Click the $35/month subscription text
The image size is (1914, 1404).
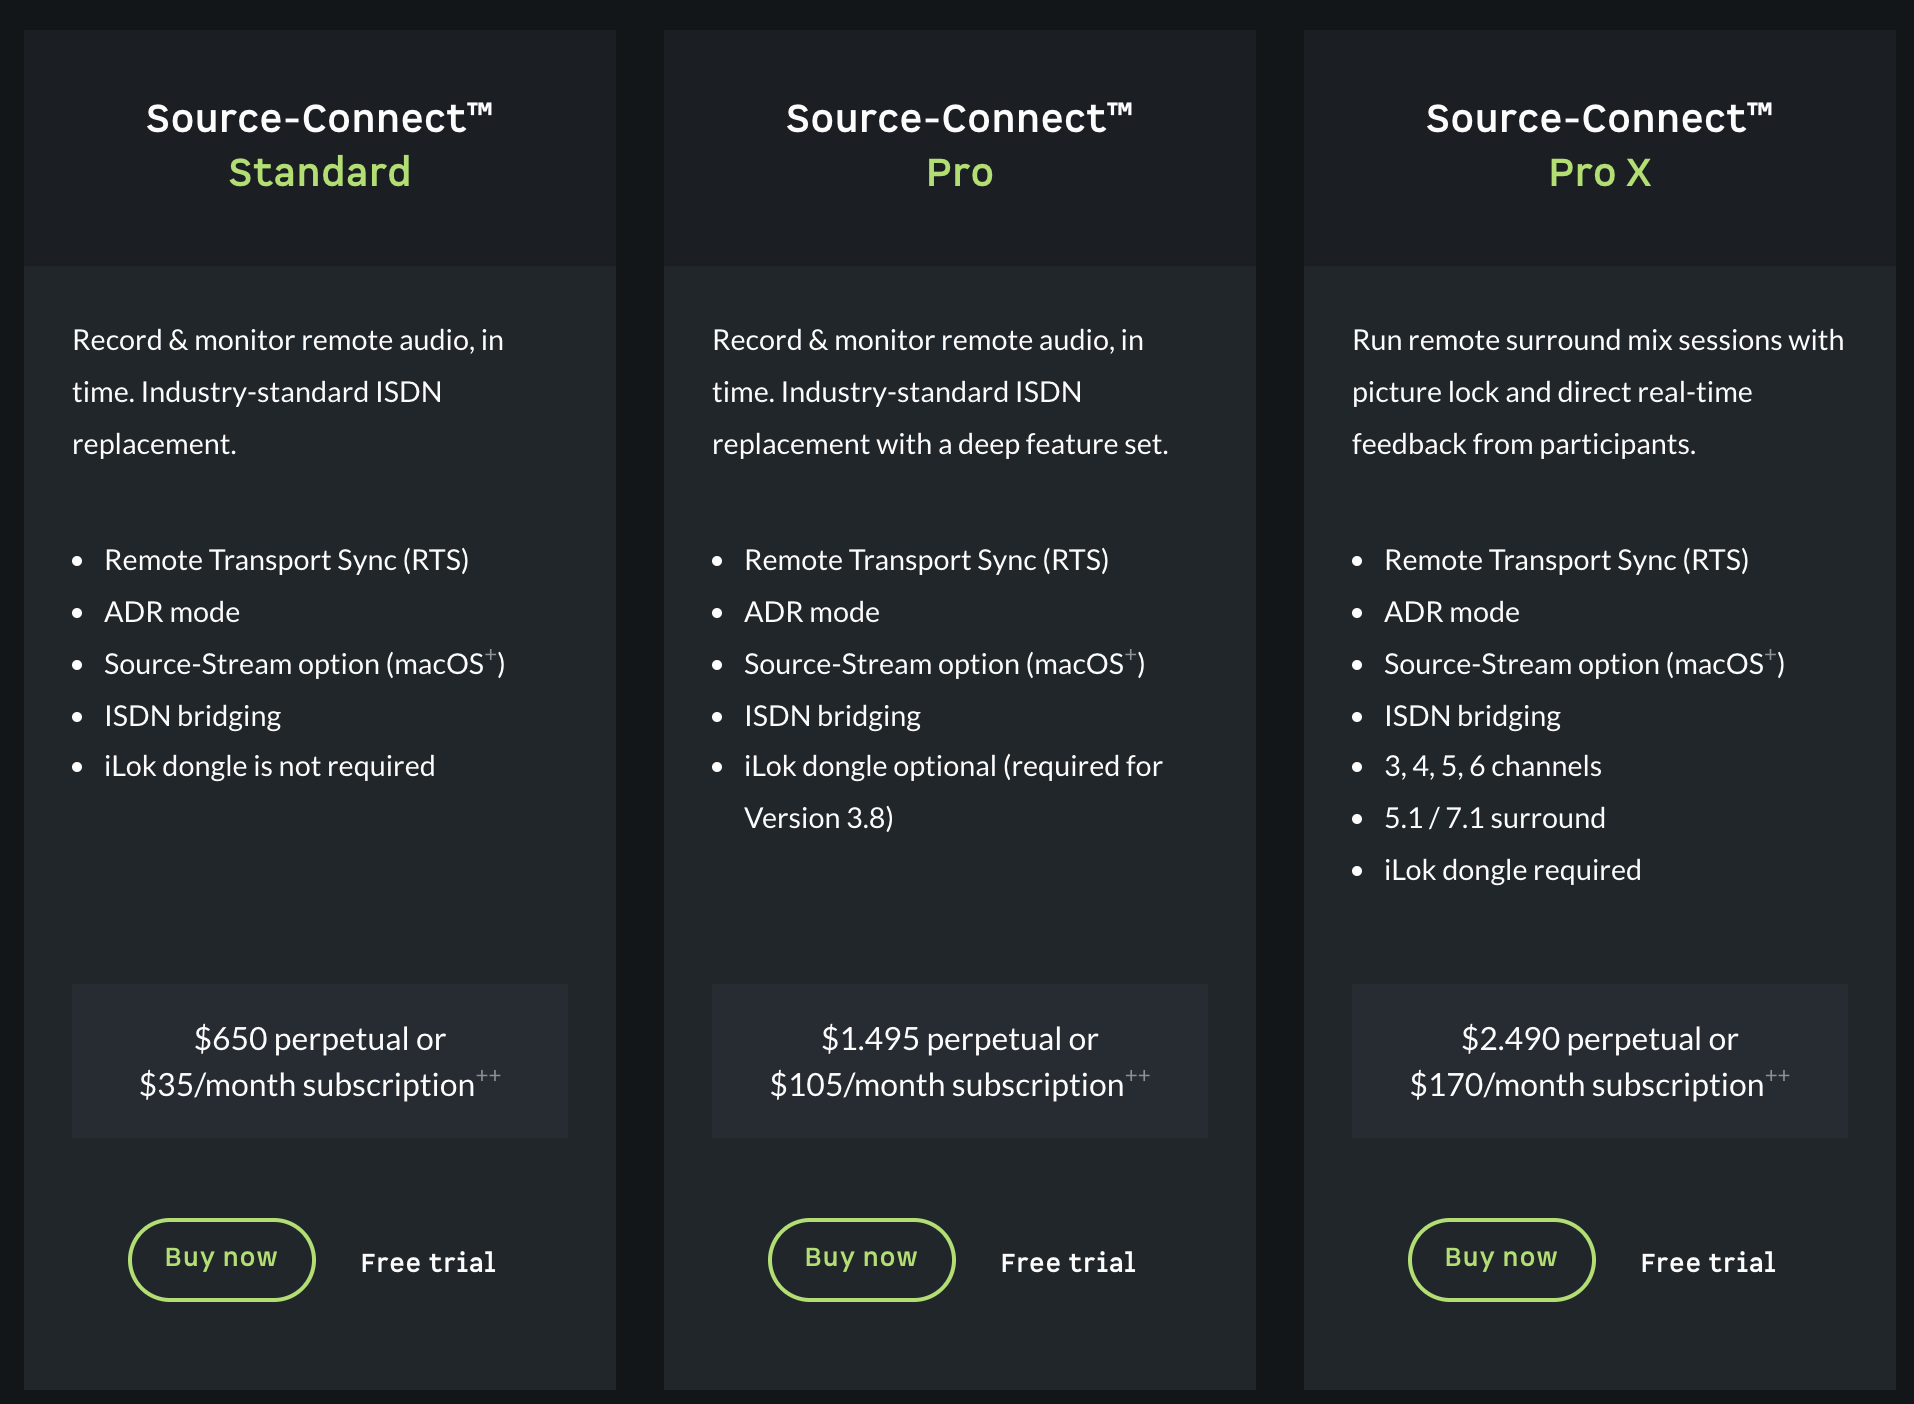[307, 1085]
